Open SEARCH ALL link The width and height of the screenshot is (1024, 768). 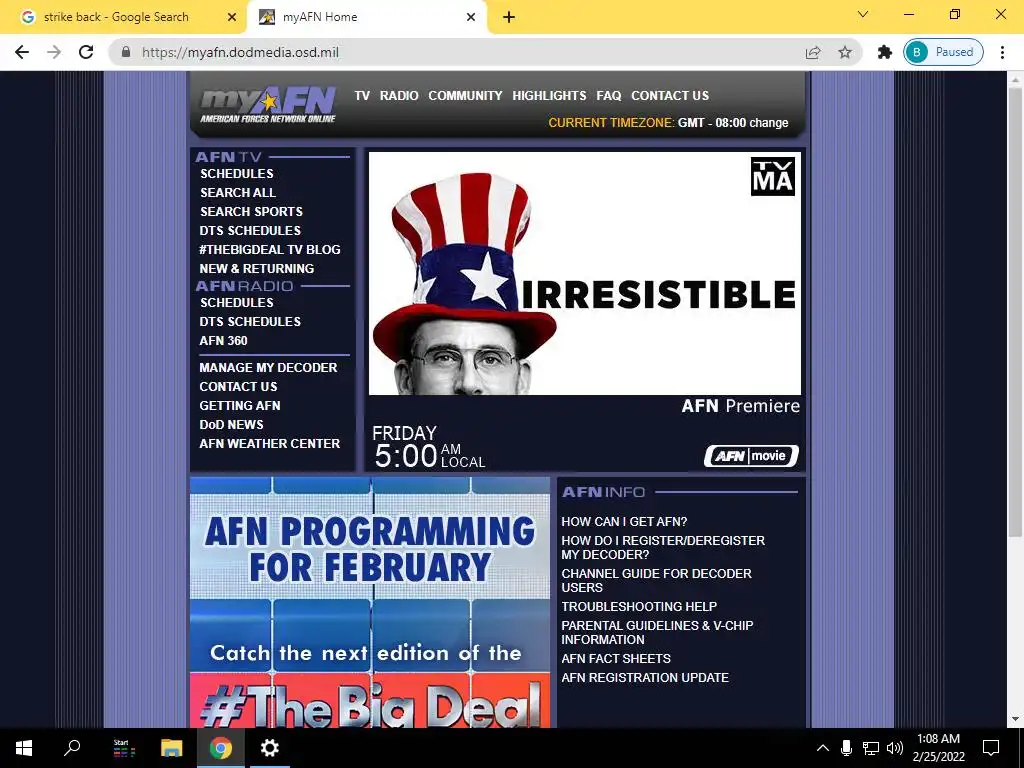pos(238,193)
